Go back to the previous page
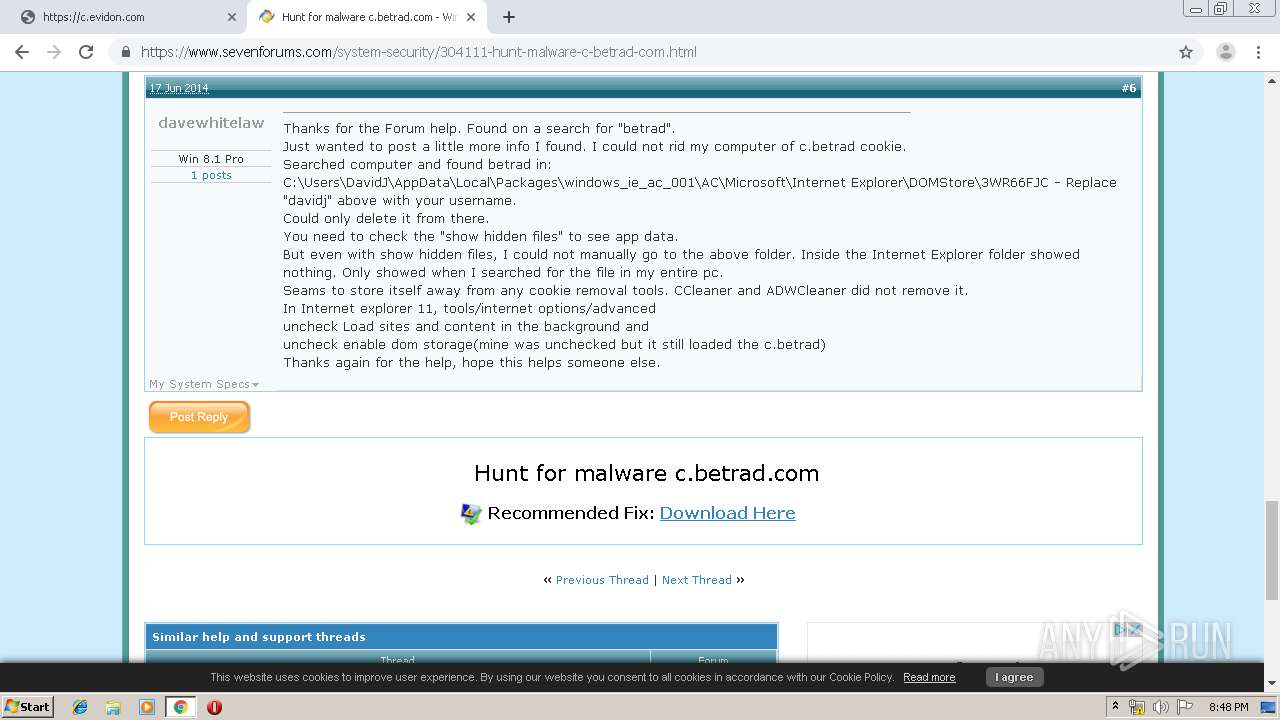 [x=22, y=52]
